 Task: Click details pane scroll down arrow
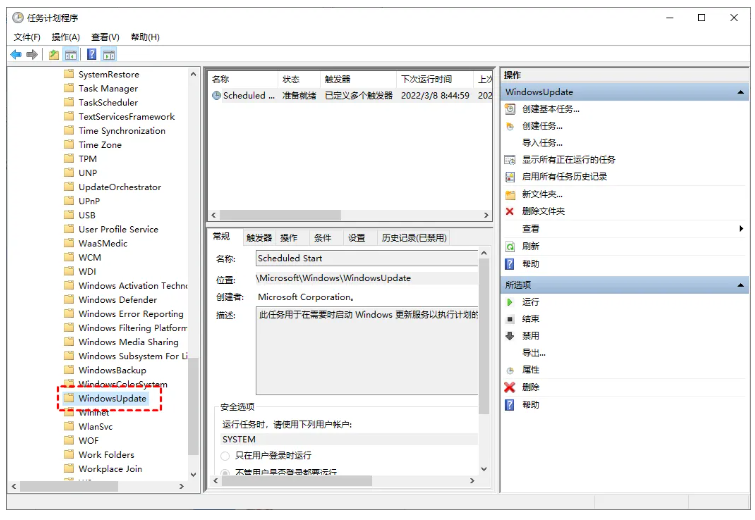coord(484,469)
